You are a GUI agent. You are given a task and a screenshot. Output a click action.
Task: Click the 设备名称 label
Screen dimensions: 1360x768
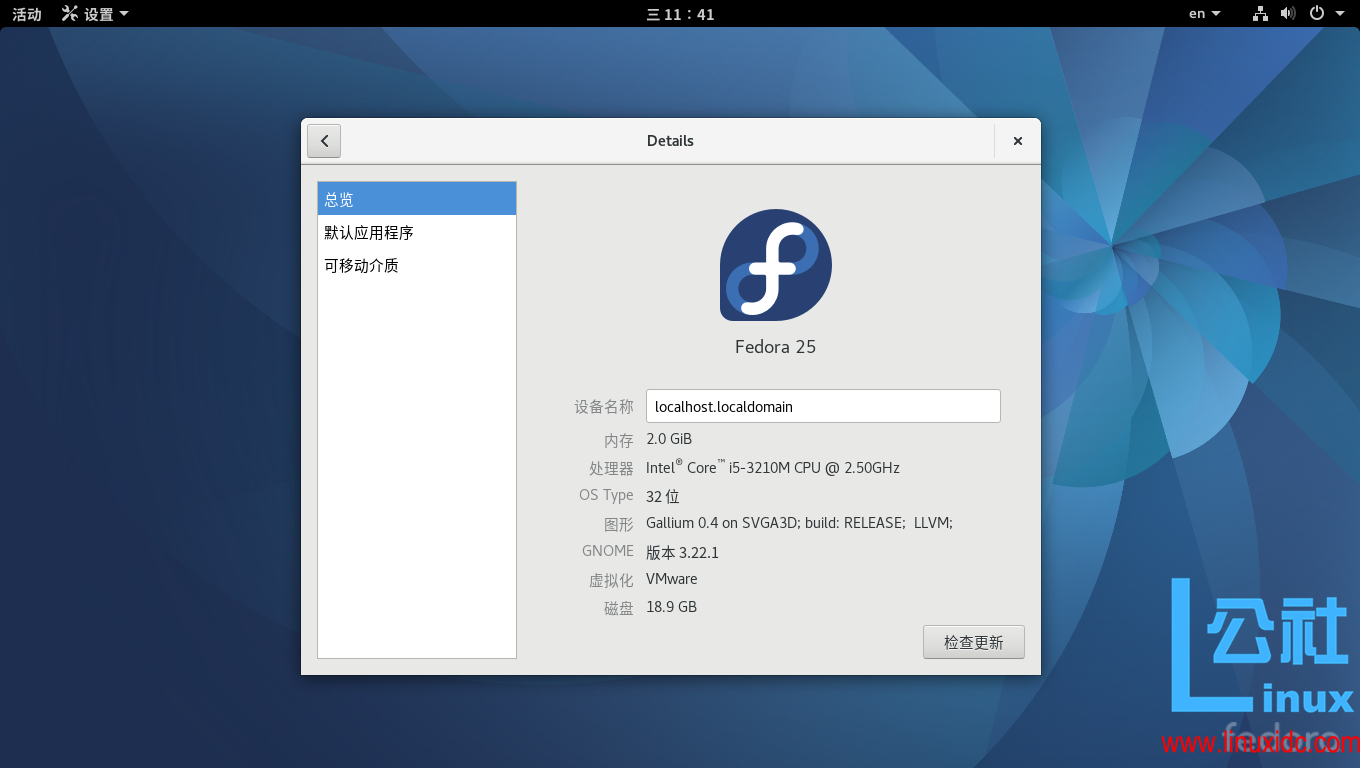(604, 407)
